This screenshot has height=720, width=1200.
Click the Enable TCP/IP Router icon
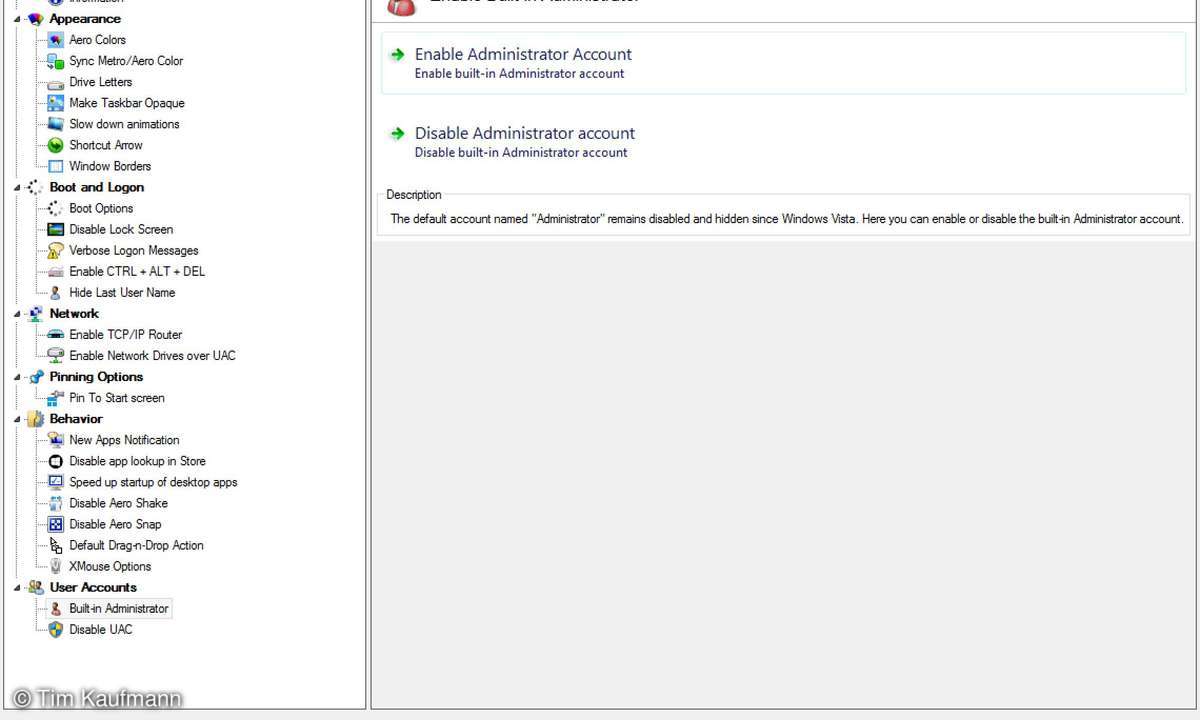56,335
